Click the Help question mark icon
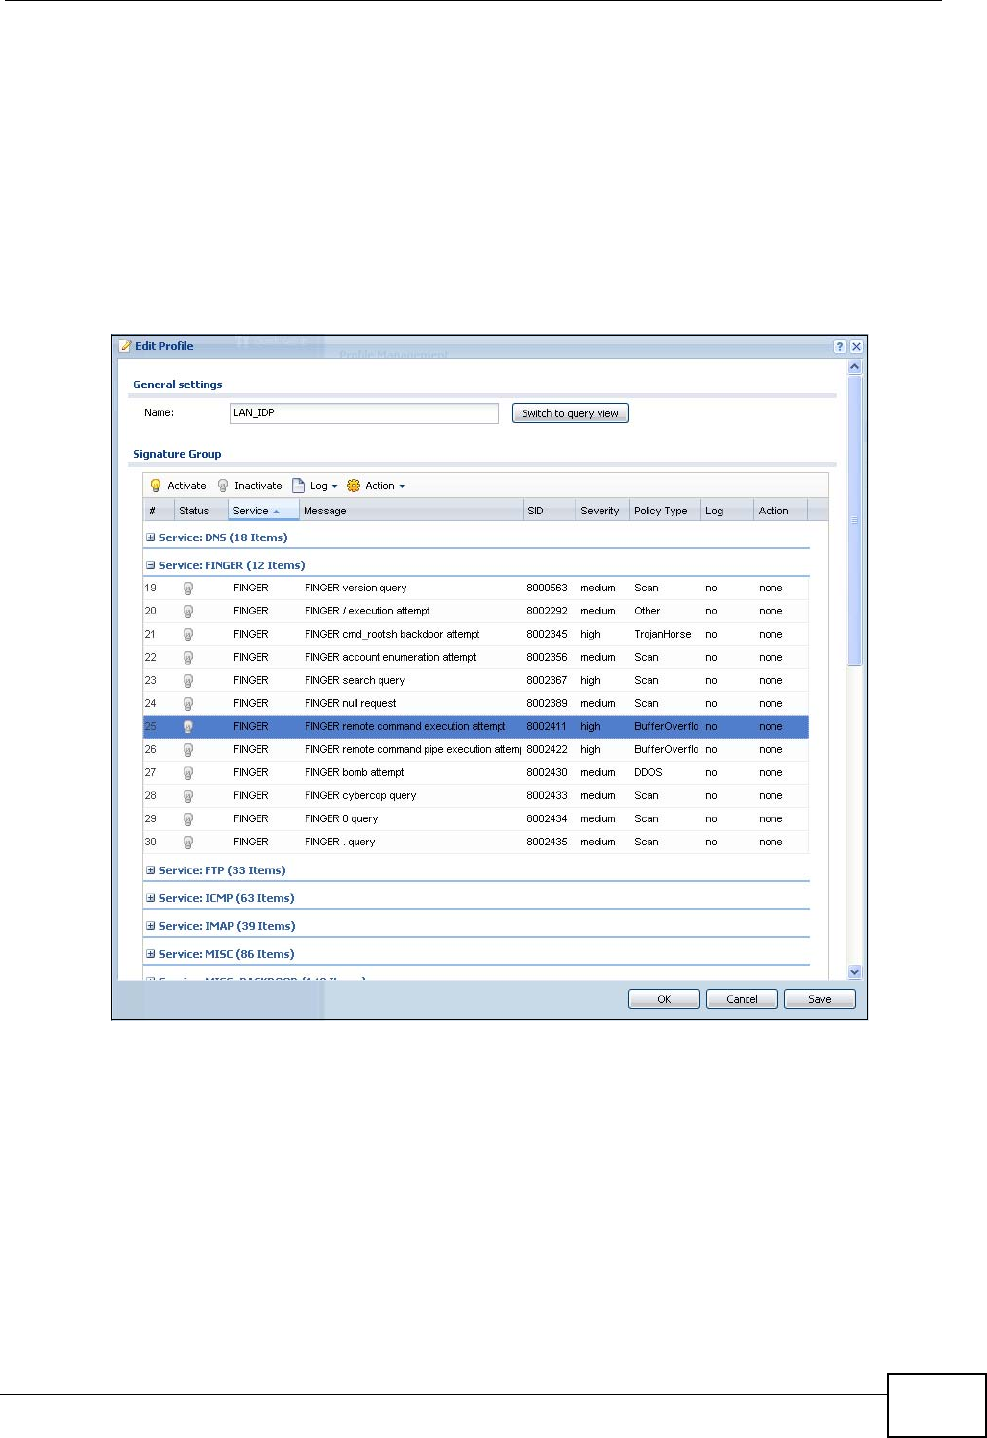The width and height of the screenshot is (987, 1438). [840, 346]
